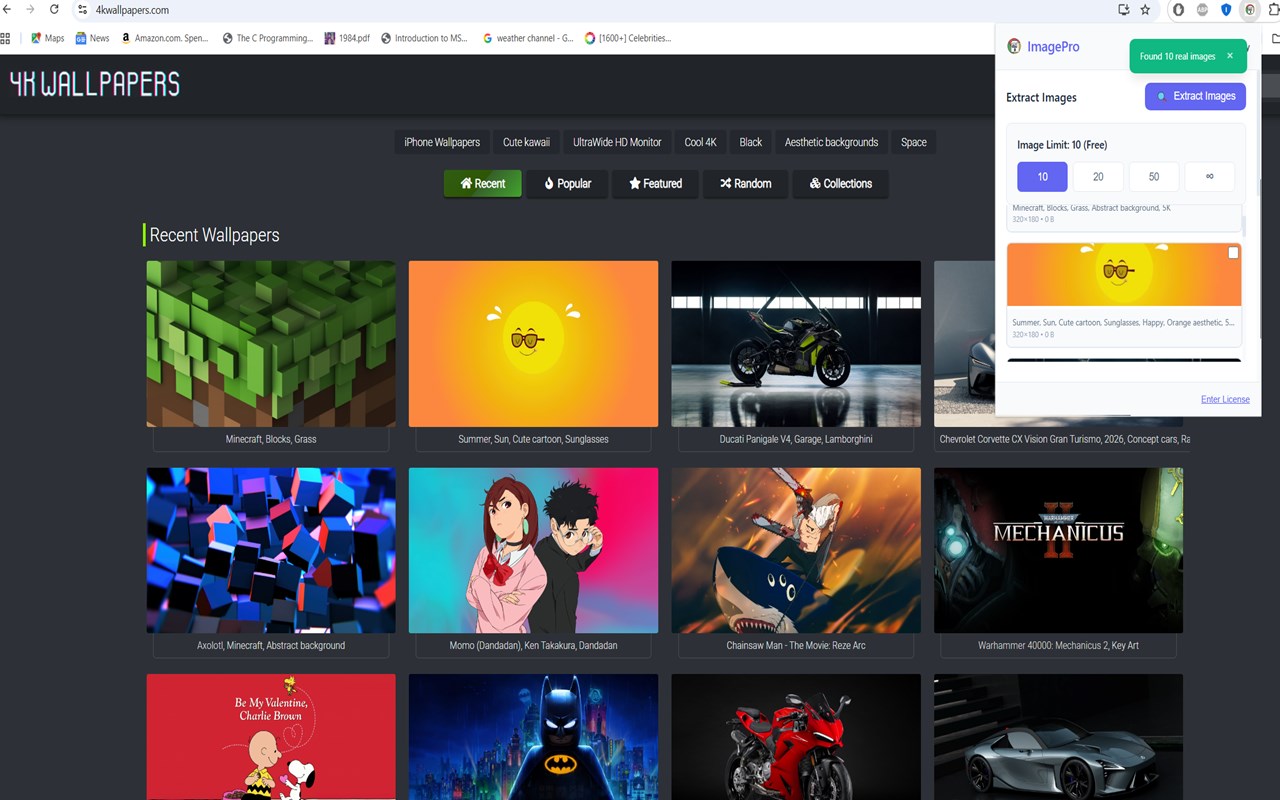Toggle the ImagePro extension toolbar icon
This screenshot has height=800, width=1280.
(1250, 10)
